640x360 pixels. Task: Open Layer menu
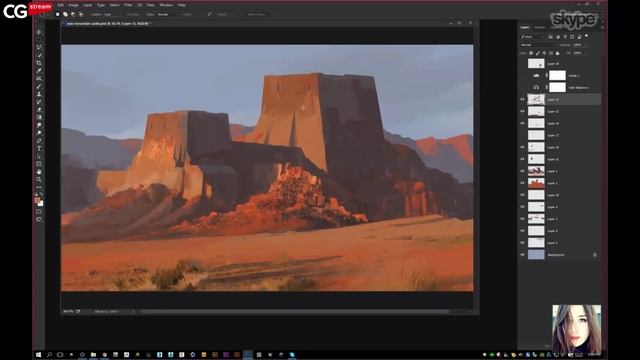pos(88,5)
